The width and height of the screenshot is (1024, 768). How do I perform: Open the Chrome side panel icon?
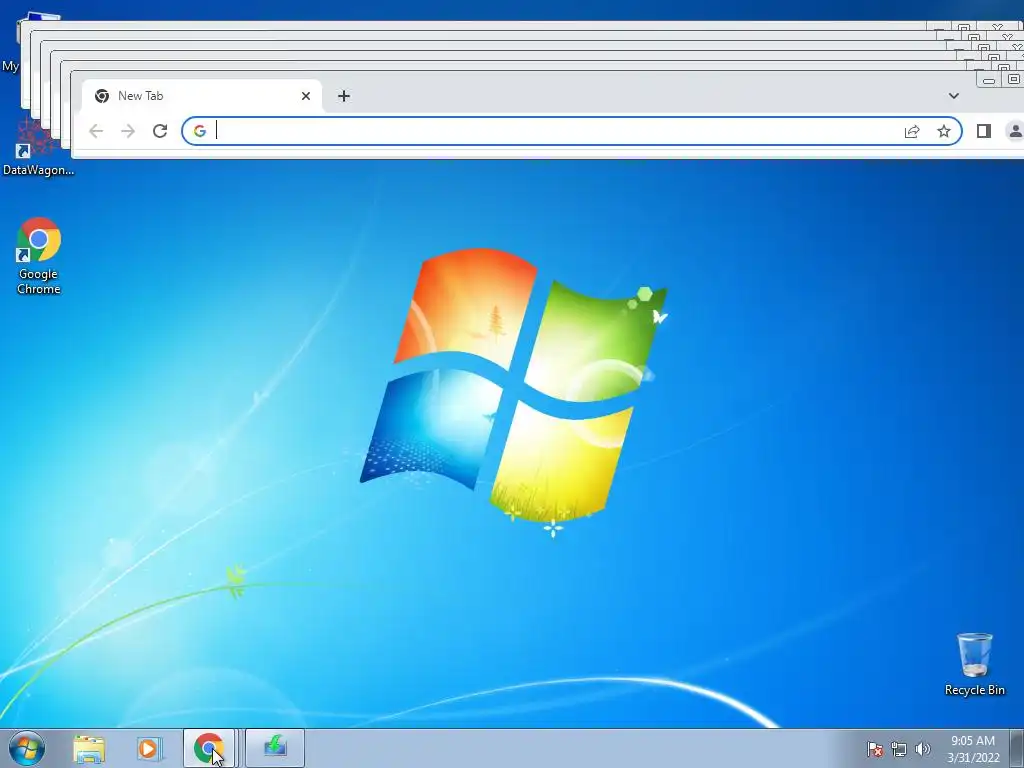pyautogui.click(x=984, y=131)
